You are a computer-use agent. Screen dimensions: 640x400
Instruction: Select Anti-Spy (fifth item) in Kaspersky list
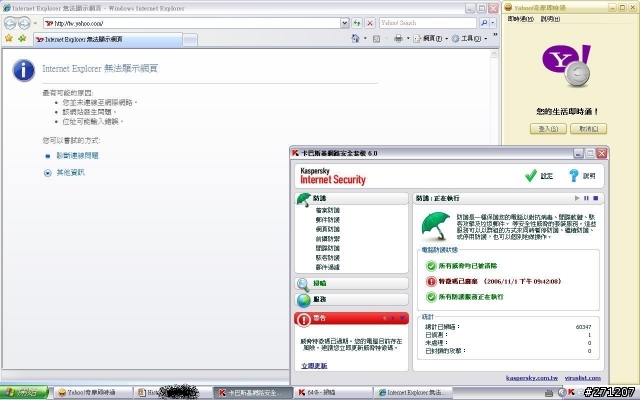click(x=327, y=248)
